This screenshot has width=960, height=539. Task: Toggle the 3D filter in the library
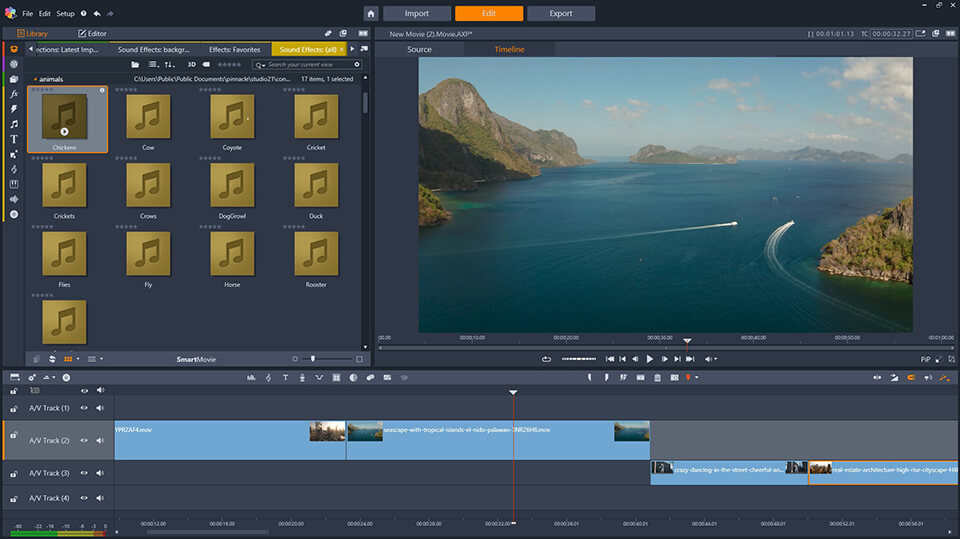click(192, 64)
